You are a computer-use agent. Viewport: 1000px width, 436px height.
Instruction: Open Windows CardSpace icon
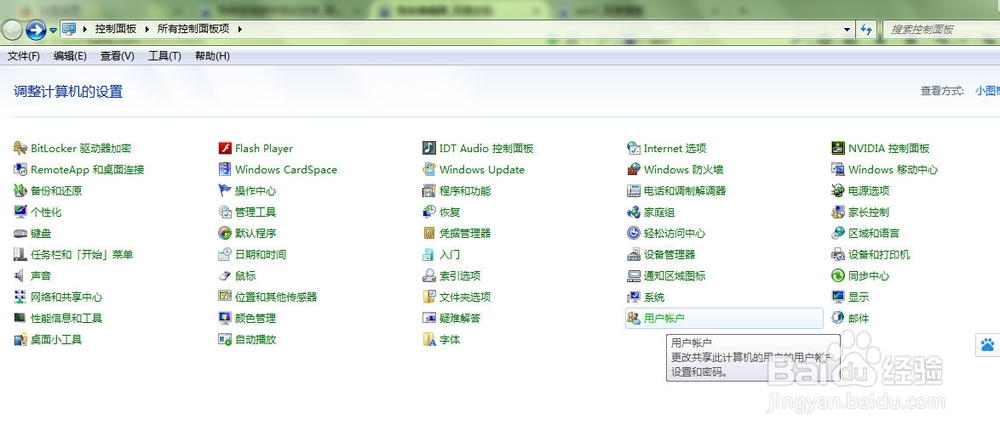224,170
